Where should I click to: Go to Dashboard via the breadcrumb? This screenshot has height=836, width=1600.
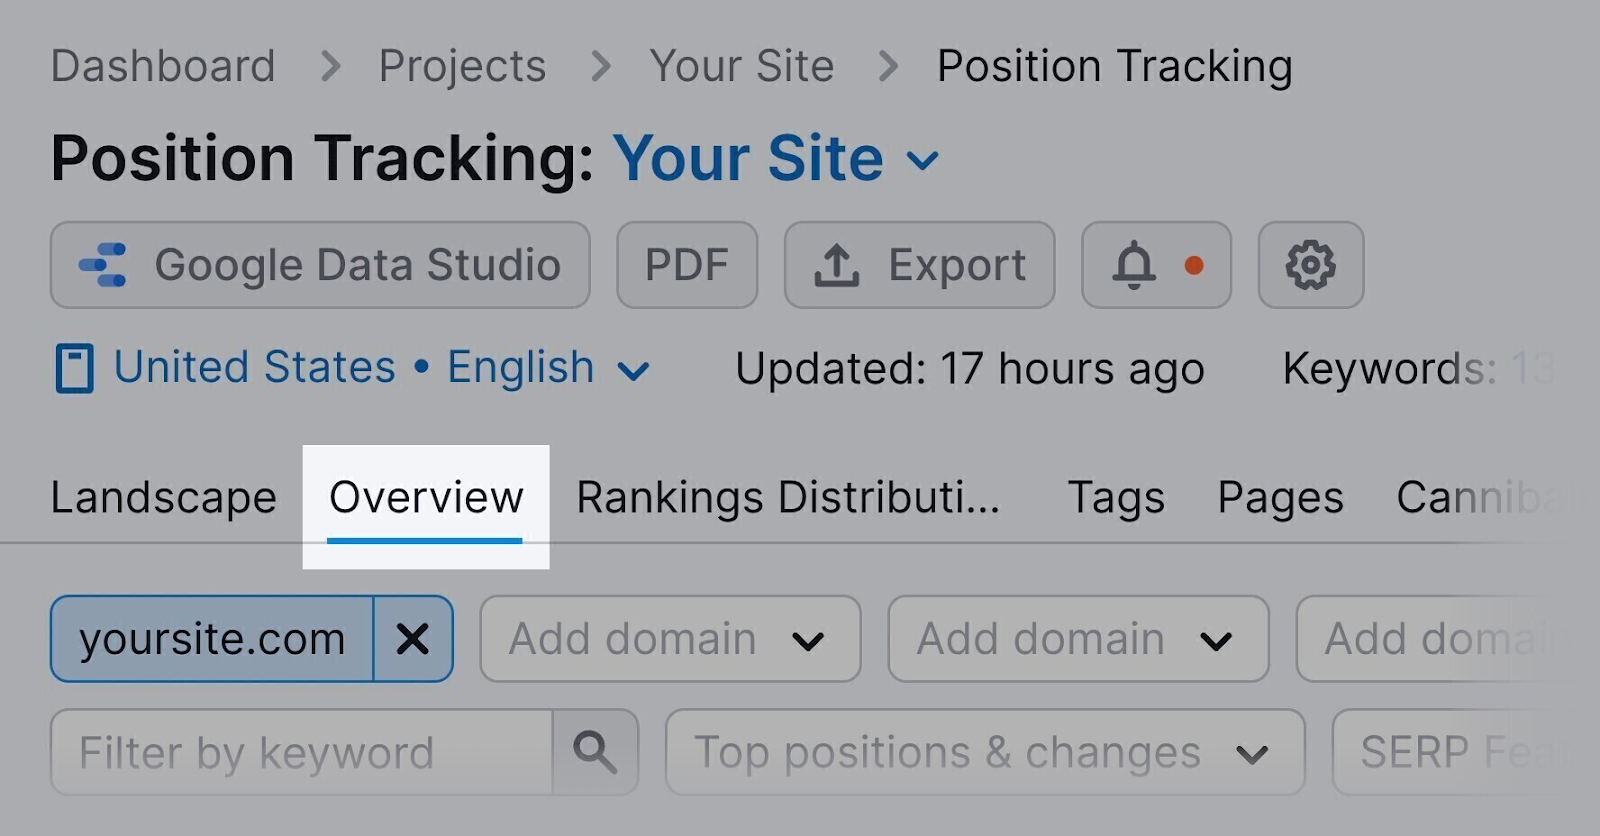click(162, 65)
